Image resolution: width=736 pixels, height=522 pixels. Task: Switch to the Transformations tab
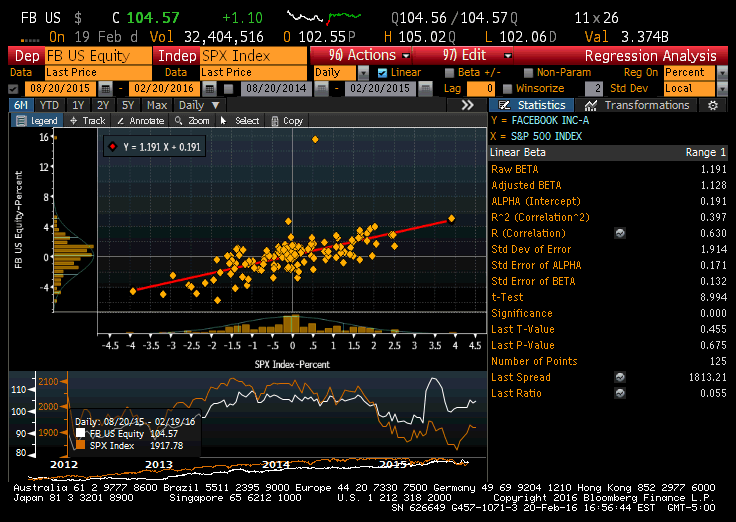636,105
